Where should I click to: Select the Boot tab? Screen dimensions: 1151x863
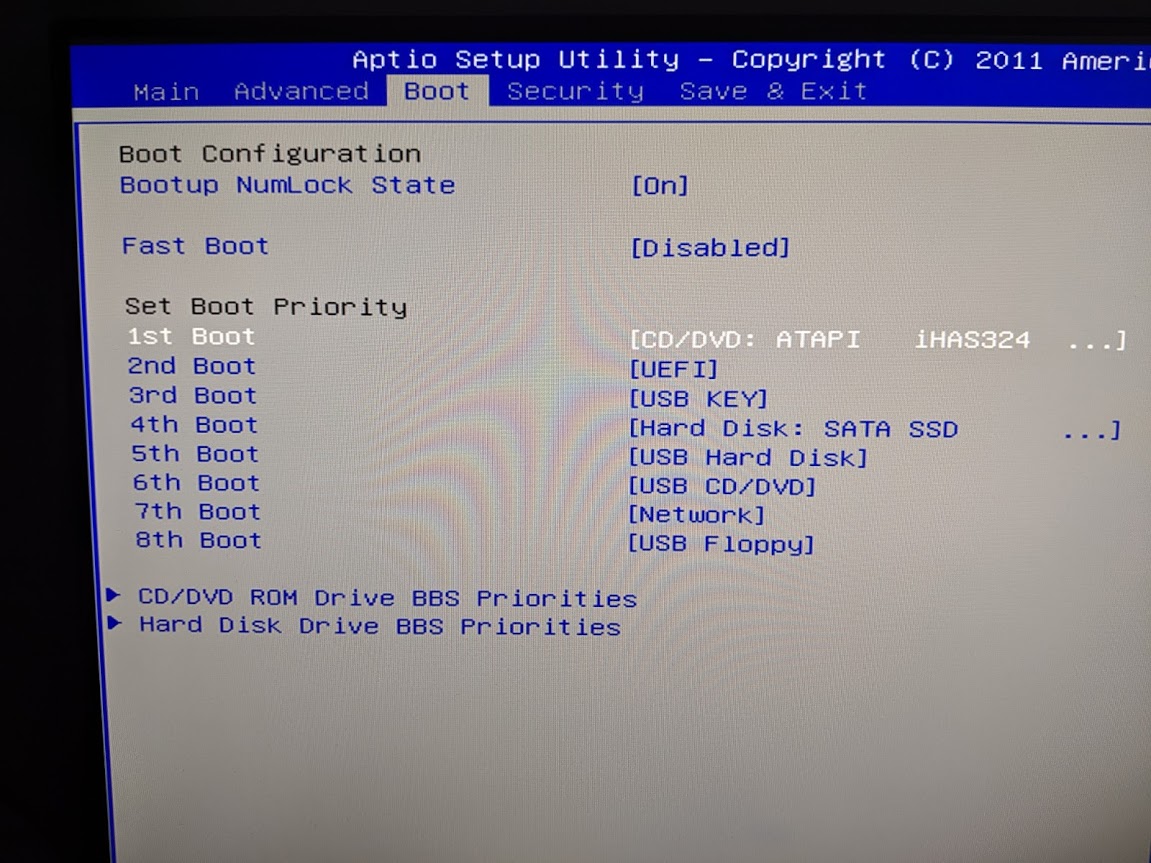click(437, 91)
